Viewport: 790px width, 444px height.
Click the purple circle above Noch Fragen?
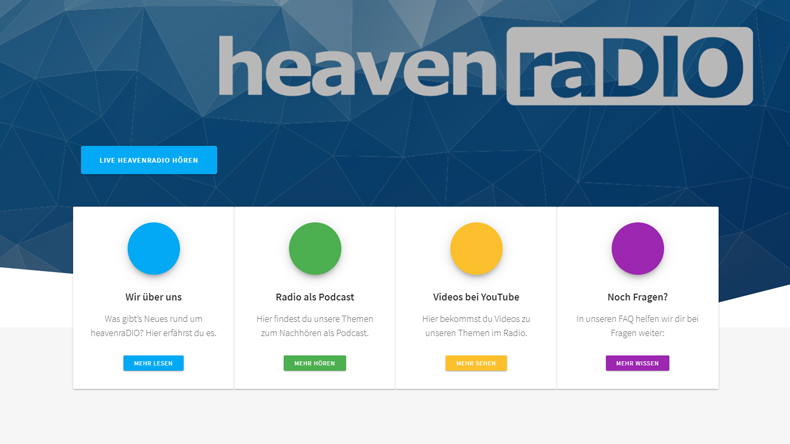click(637, 248)
